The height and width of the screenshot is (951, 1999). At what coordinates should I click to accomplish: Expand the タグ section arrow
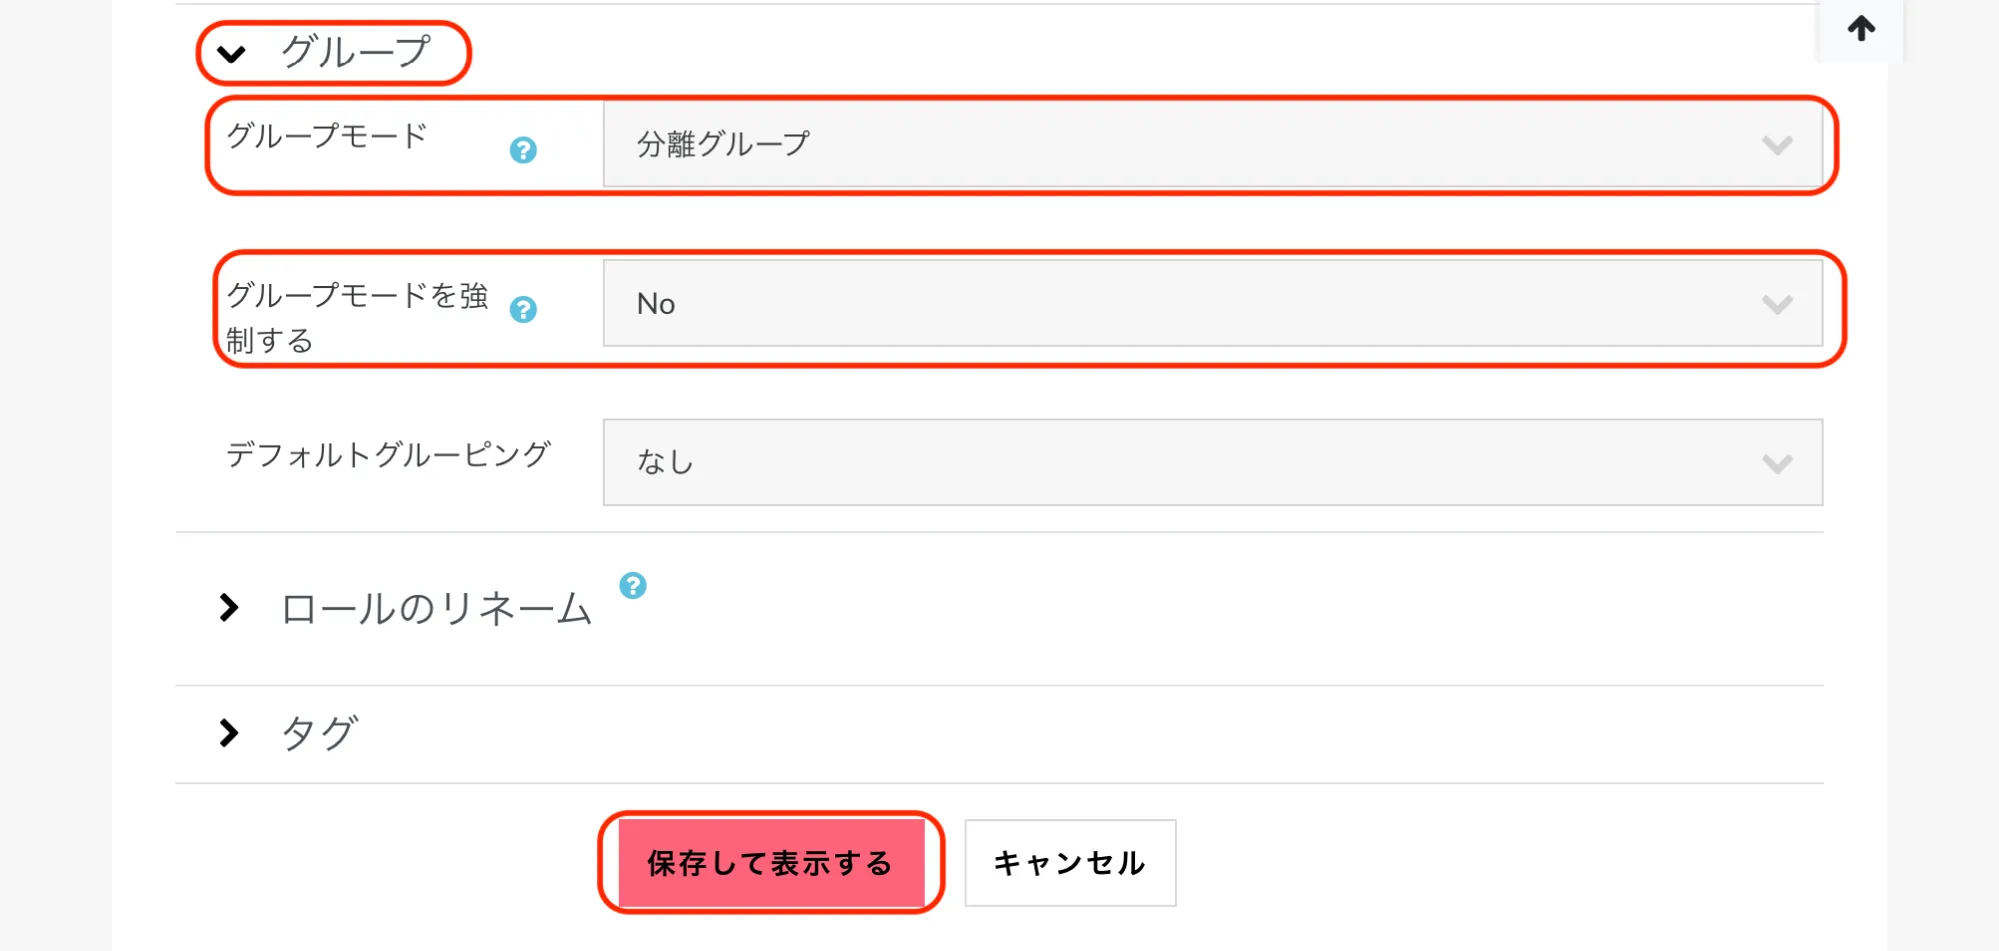(x=229, y=733)
